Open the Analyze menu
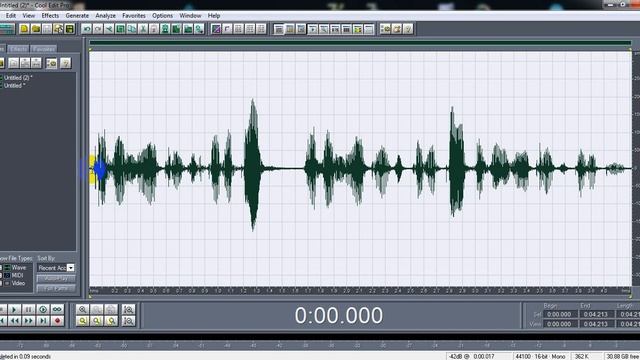This screenshot has width=640, height=360. 105,16
